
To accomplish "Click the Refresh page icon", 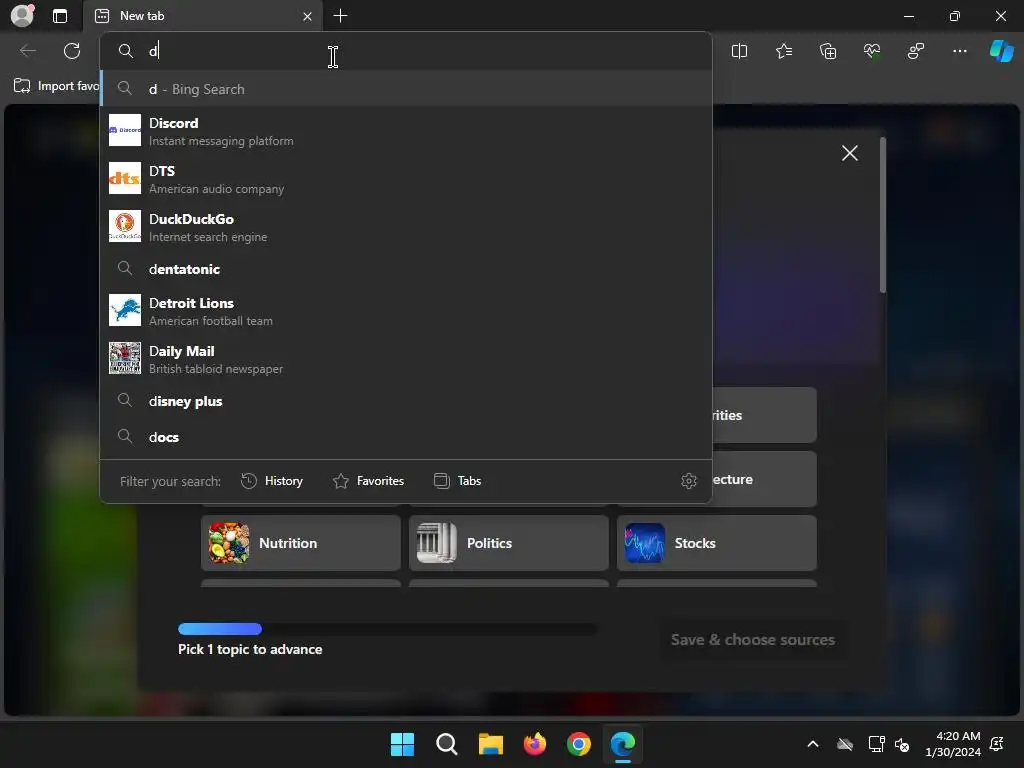I will pyautogui.click(x=72, y=51).
